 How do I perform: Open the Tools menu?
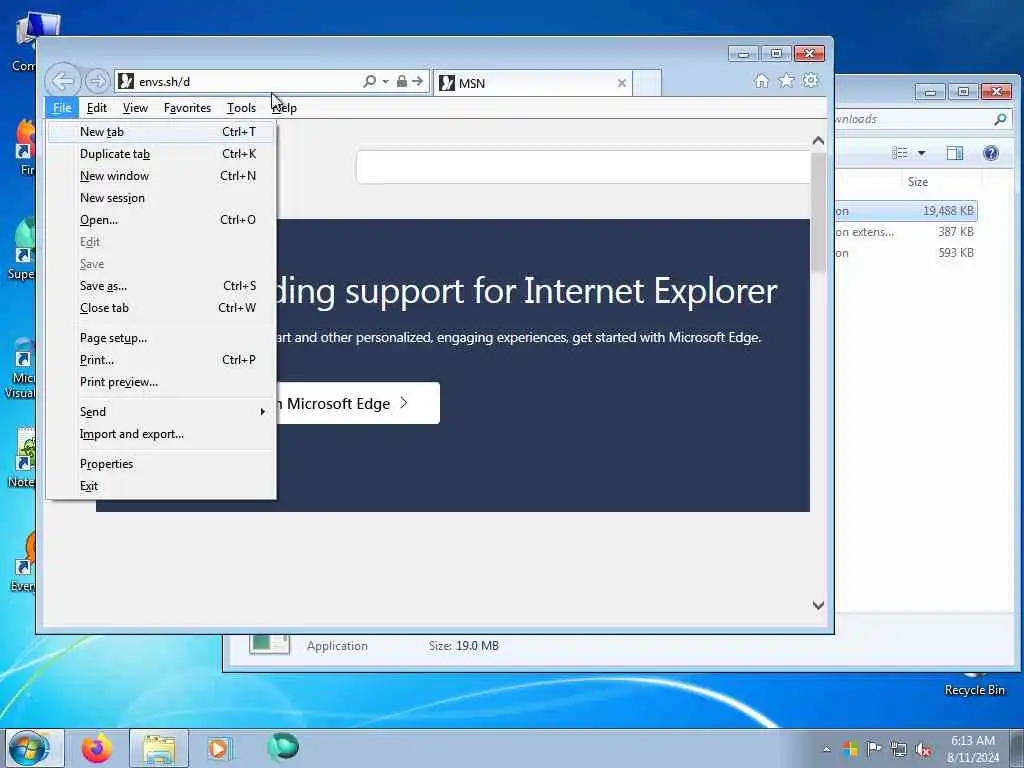241,108
